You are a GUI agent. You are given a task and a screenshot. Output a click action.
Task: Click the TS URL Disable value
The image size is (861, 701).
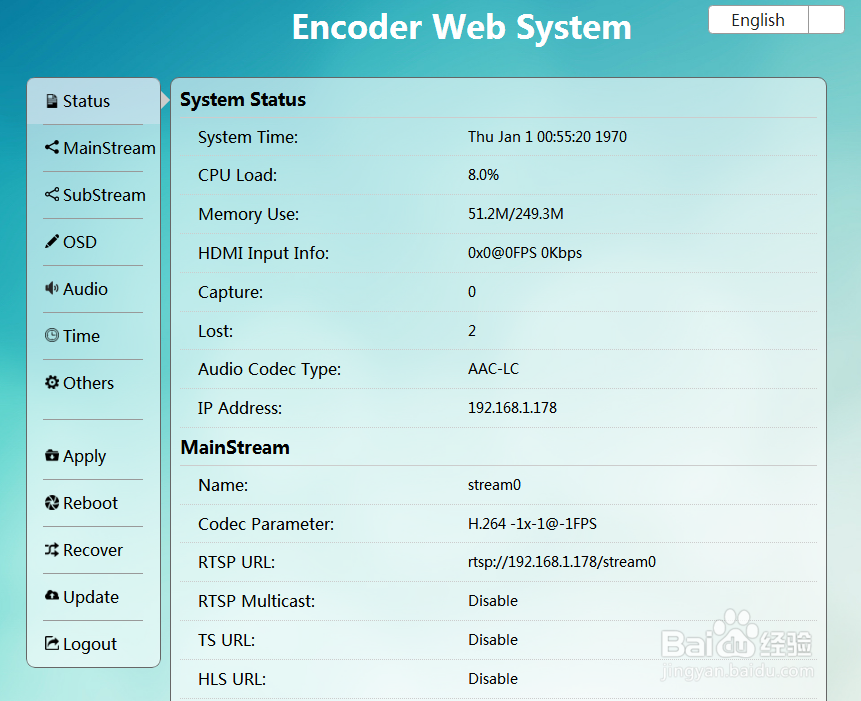click(x=493, y=640)
